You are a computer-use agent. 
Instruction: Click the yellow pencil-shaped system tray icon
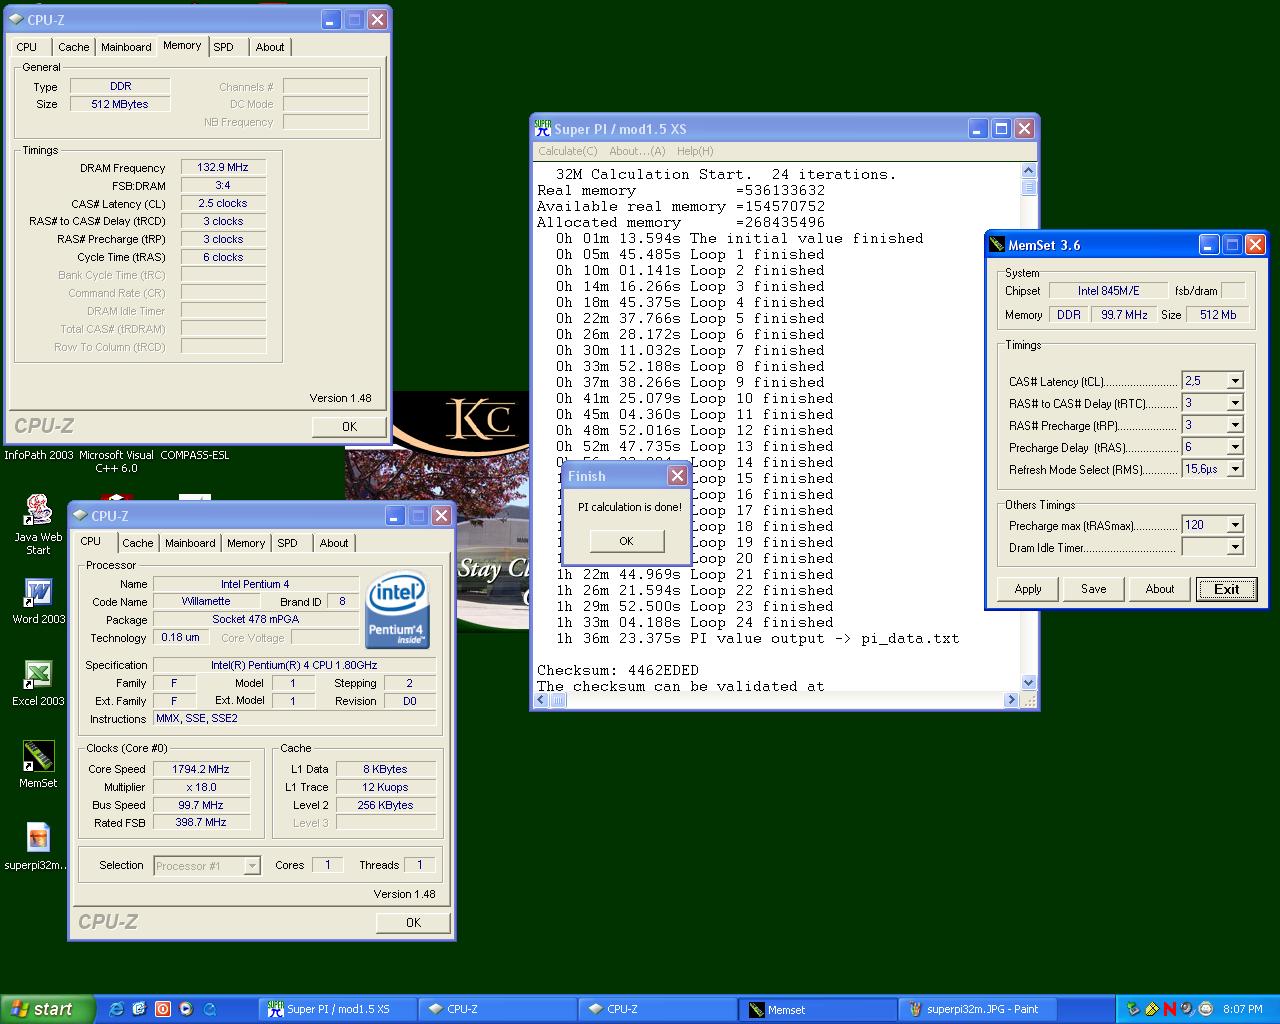pos(1151,1009)
